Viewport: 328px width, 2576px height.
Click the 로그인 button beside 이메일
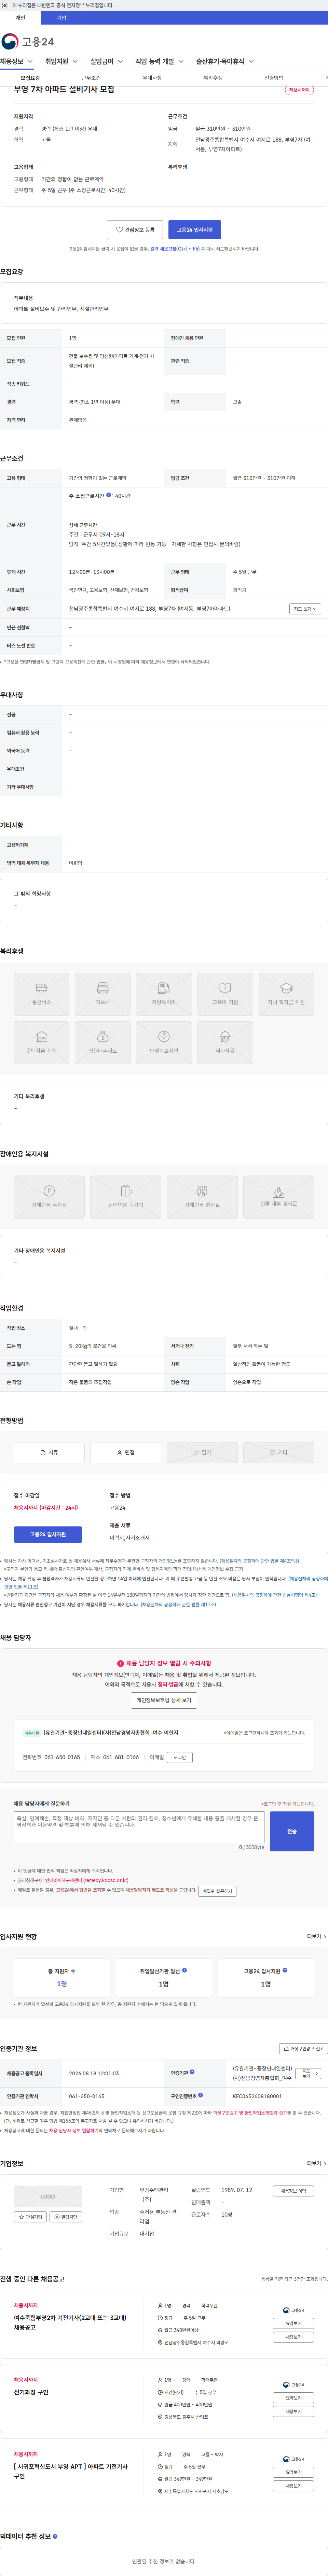(x=180, y=1757)
